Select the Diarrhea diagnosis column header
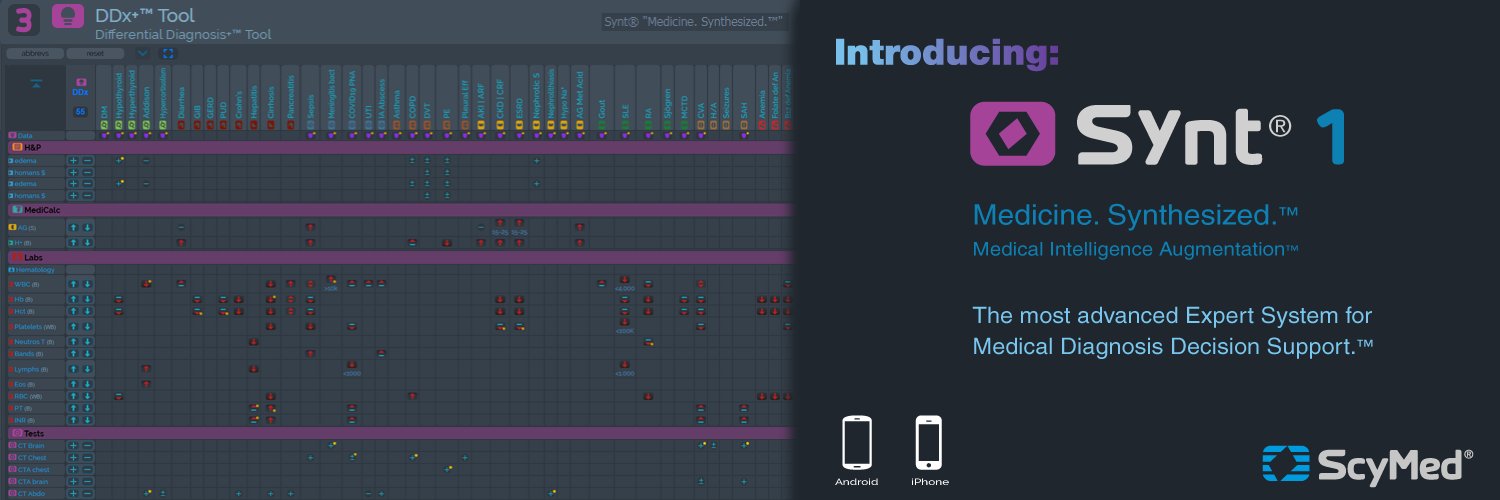Image resolution: width=1500 pixels, height=500 pixels. pos(181,98)
